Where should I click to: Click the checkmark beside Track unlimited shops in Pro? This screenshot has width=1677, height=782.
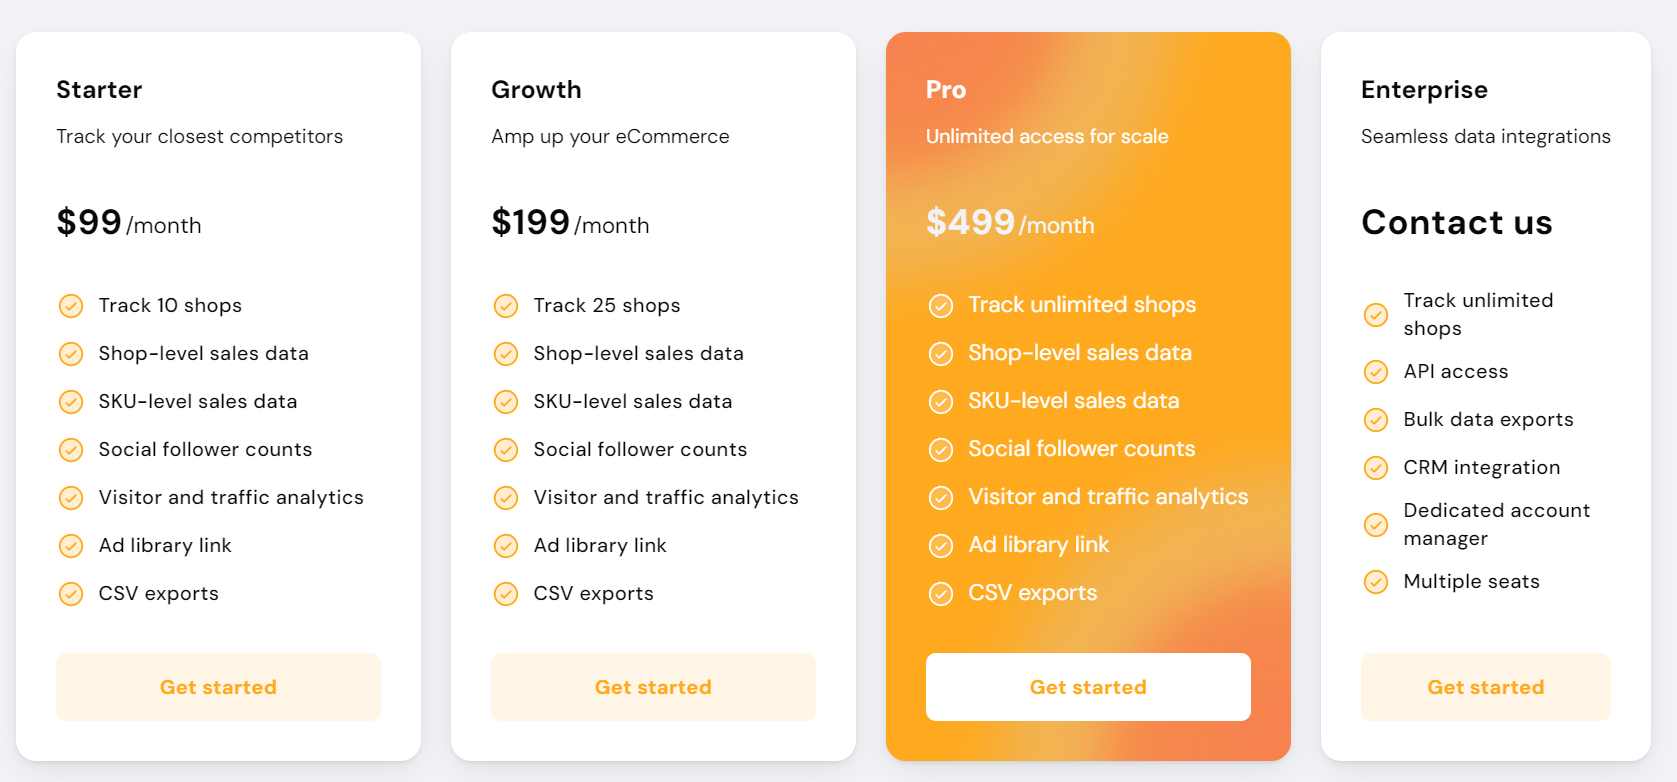coord(941,305)
